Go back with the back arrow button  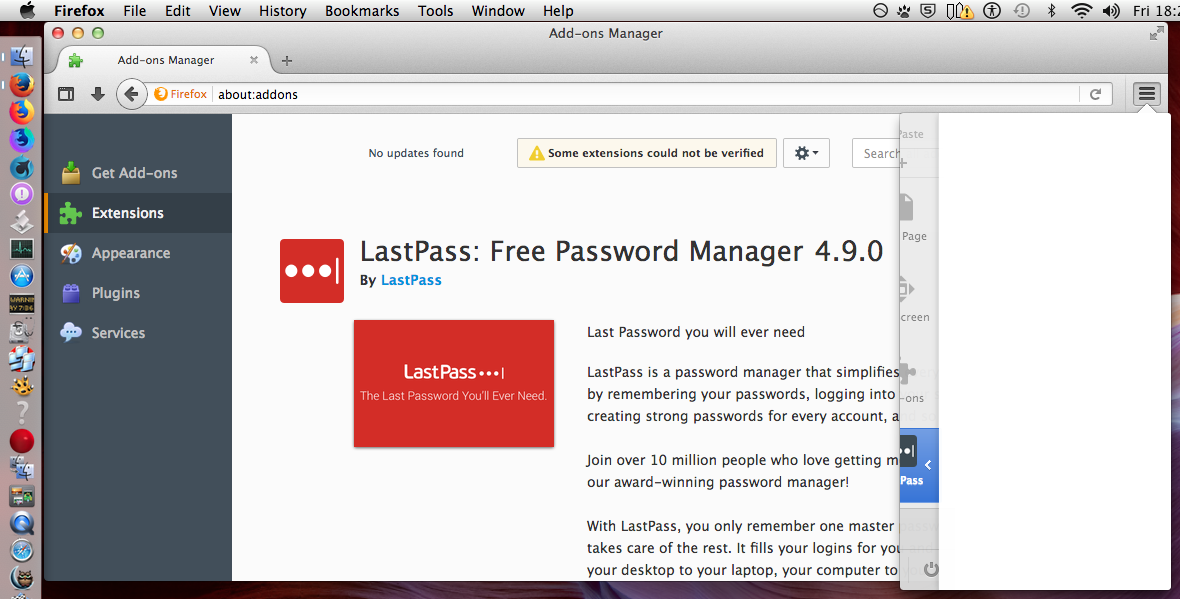pyautogui.click(x=131, y=94)
